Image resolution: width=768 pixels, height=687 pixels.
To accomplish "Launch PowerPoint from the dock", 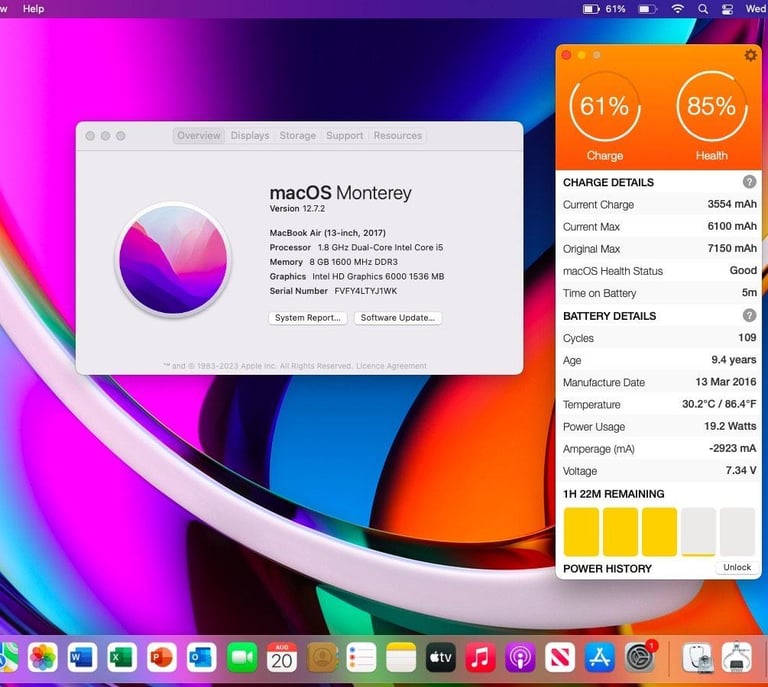I will coord(162,657).
